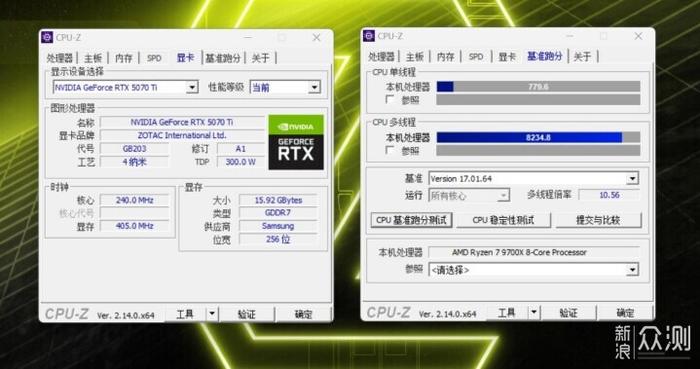Click the 工艺 value 4 纳米
Image resolution: width=700 pixels, height=369 pixels.
(x=134, y=162)
